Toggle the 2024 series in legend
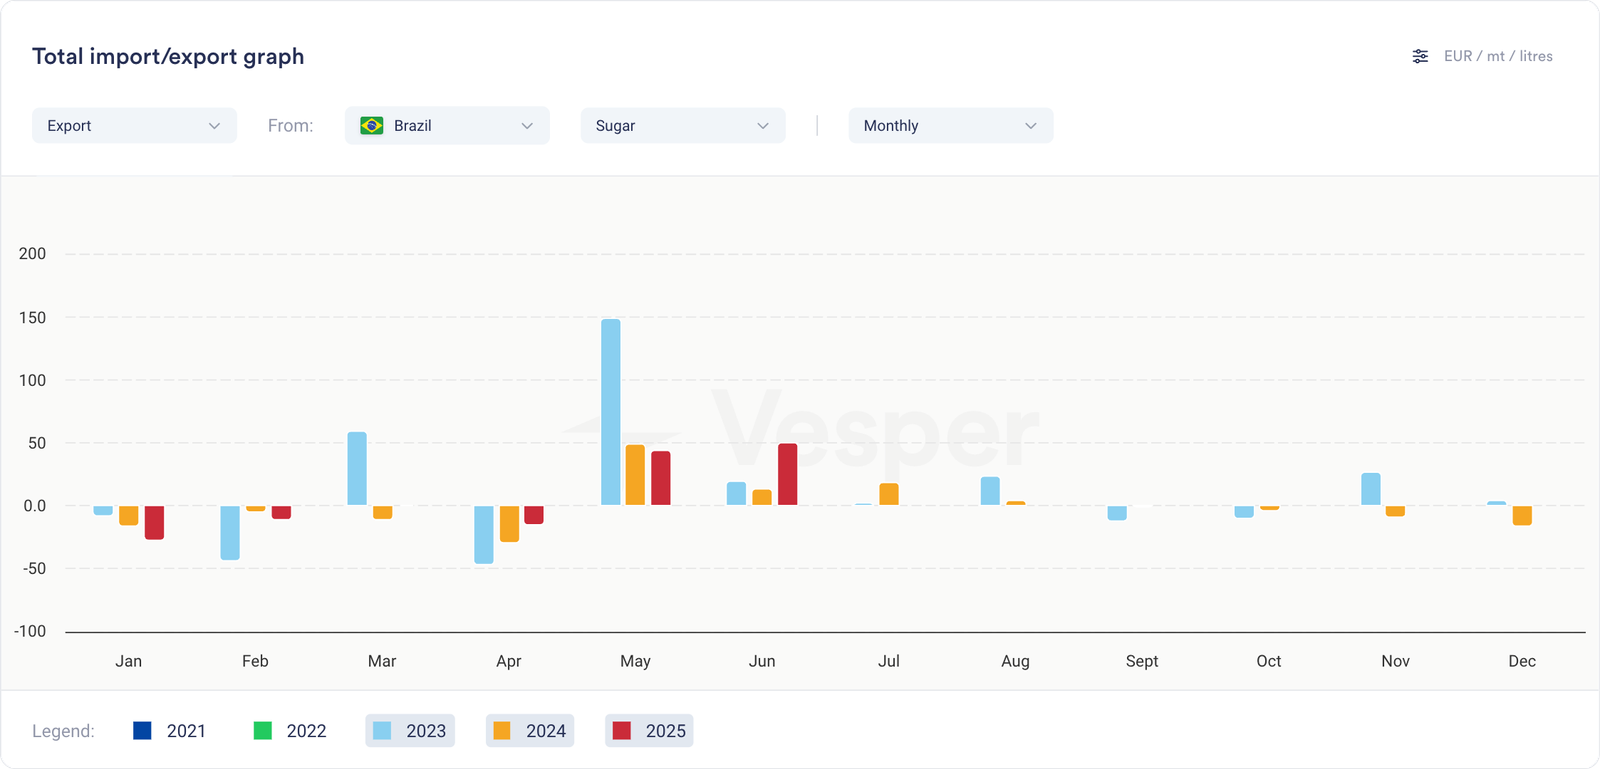Image resolution: width=1600 pixels, height=769 pixels. point(530,731)
